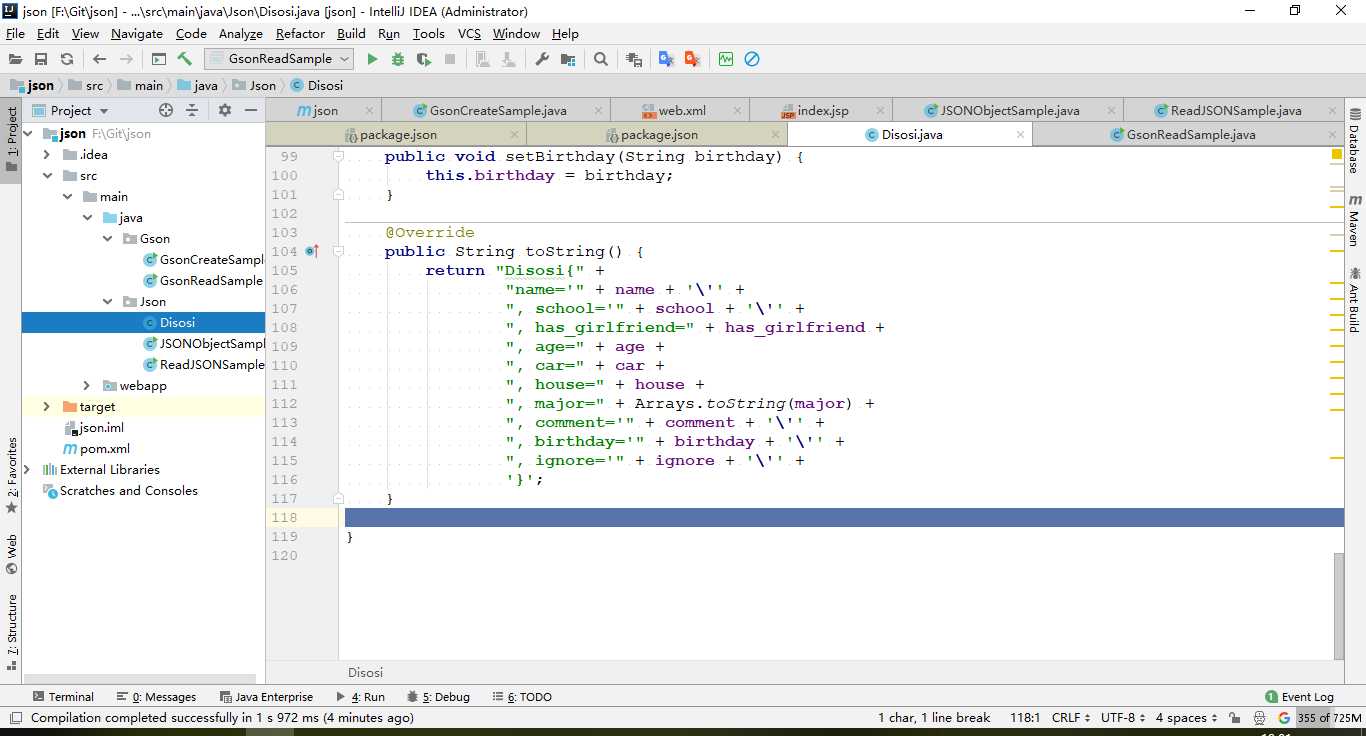Viewport: 1366px width, 736px height.
Task: Click the Search Everywhere magnifier icon
Action: tap(601, 59)
